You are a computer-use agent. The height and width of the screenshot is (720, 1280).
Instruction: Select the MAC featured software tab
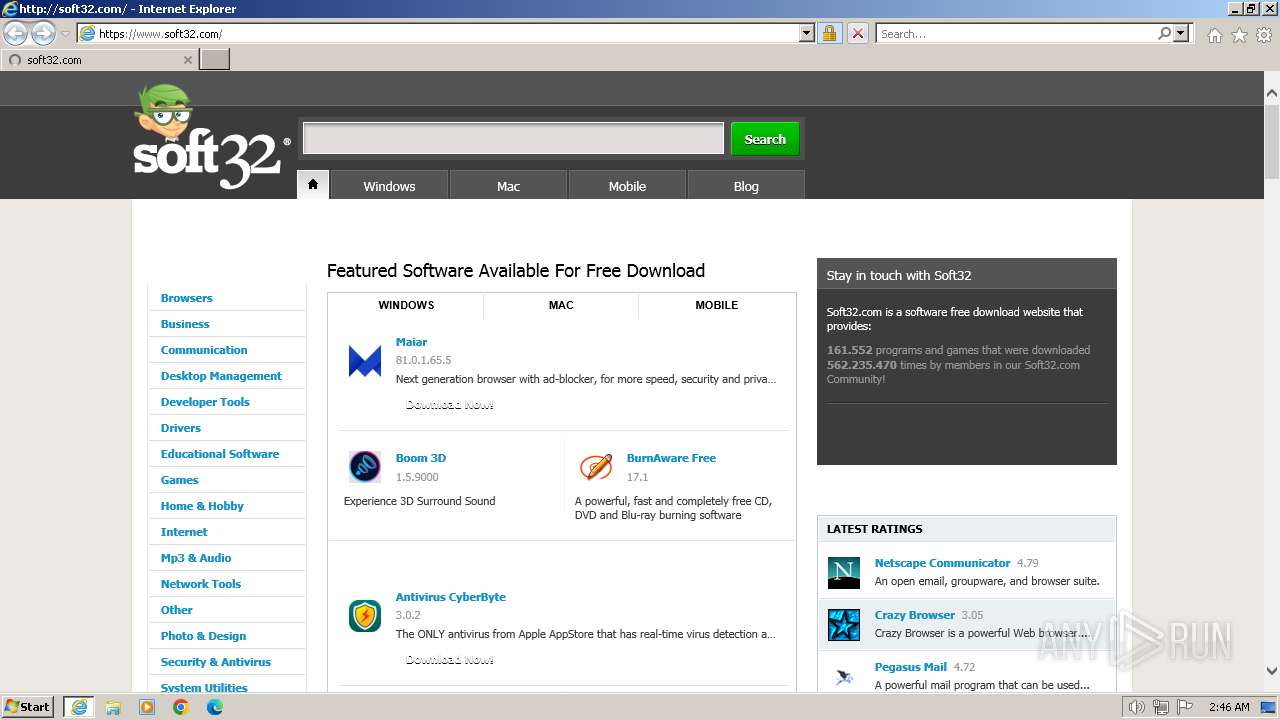coord(561,305)
